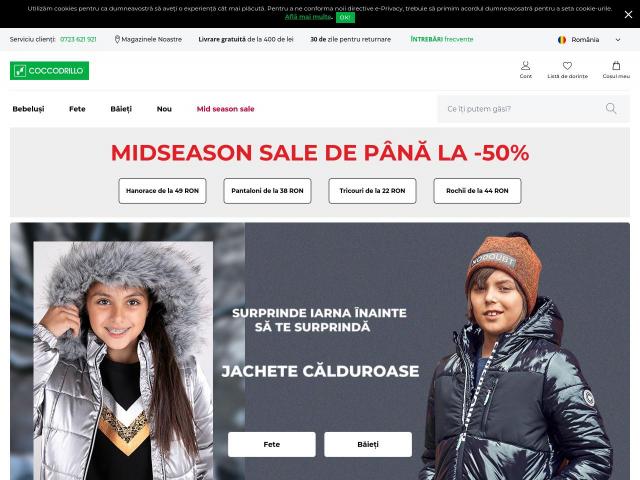Accept cookies with the OK! button

point(345,18)
